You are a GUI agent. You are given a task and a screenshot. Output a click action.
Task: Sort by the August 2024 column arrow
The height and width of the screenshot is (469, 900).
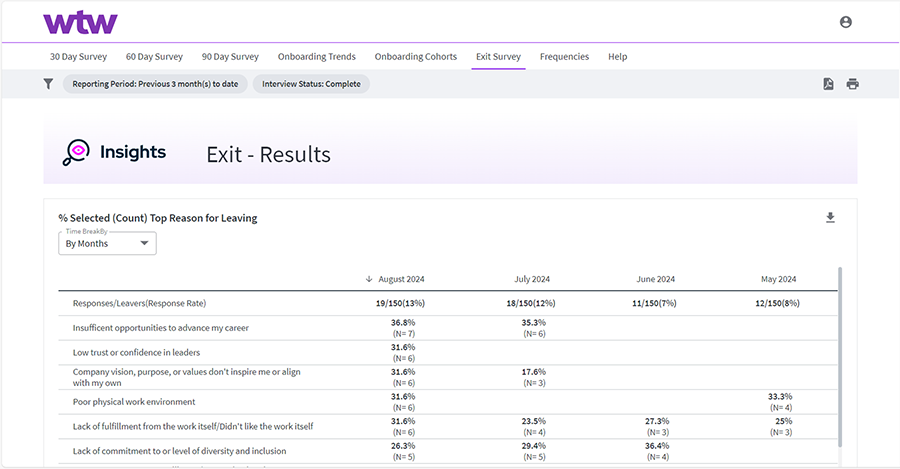click(369, 279)
